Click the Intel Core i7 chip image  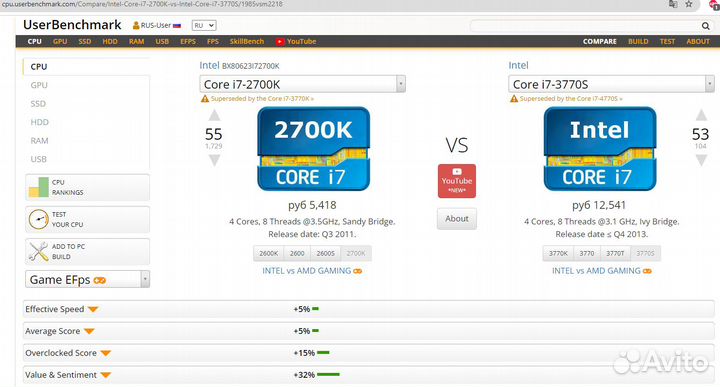(600, 149)
